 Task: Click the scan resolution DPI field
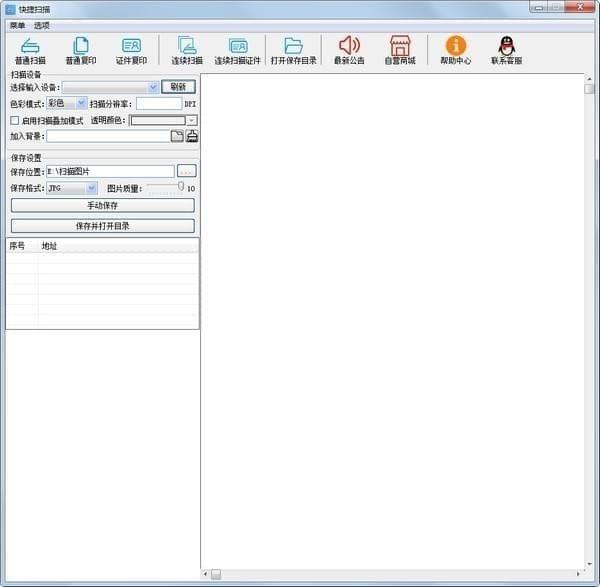[x=159, y=103]
